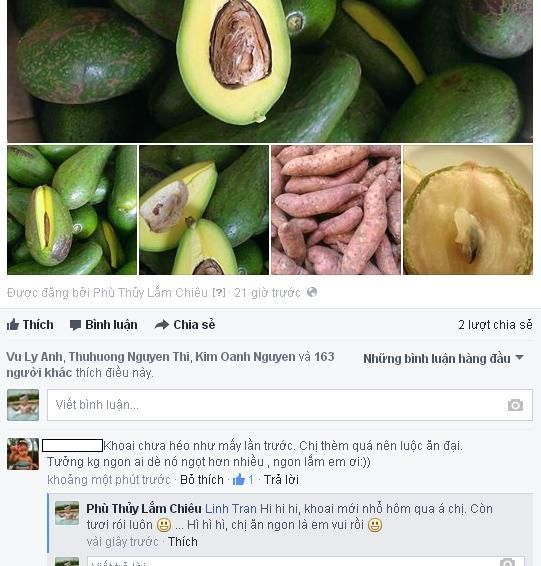This screenshot has height=566, width=541.
Task: Click the commenter's profile picture avatar
Action: 23,454
